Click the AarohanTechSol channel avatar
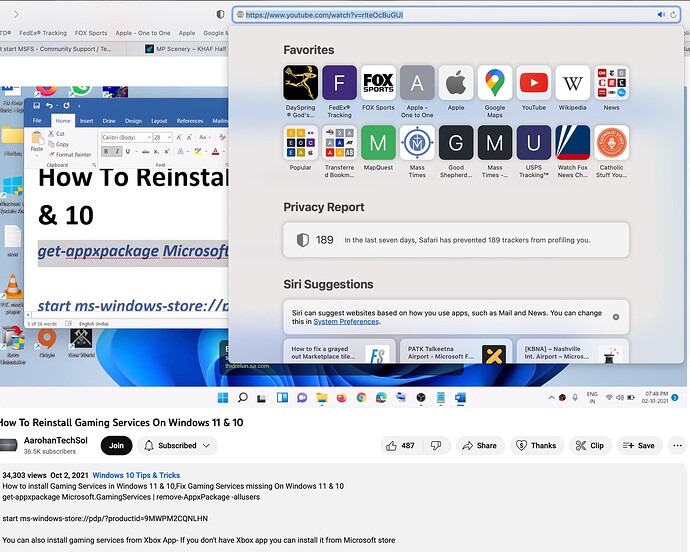This screenshot has height=552, width=690. [9, 445]
